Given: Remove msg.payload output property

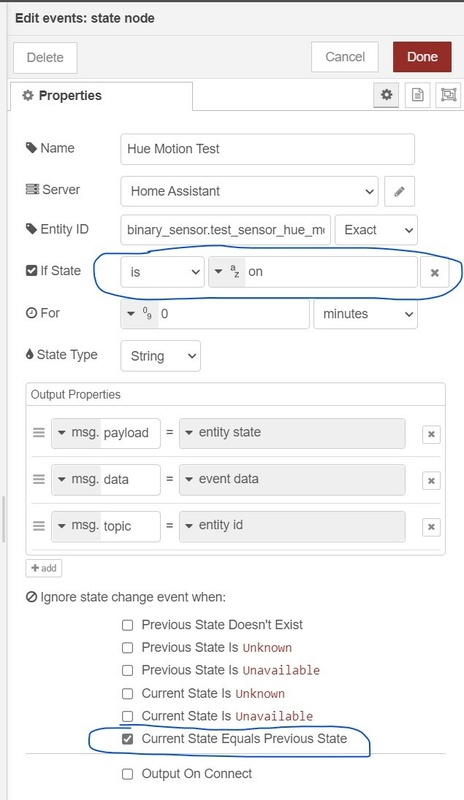Looking at the screenshot, I should tap(431, 434).
